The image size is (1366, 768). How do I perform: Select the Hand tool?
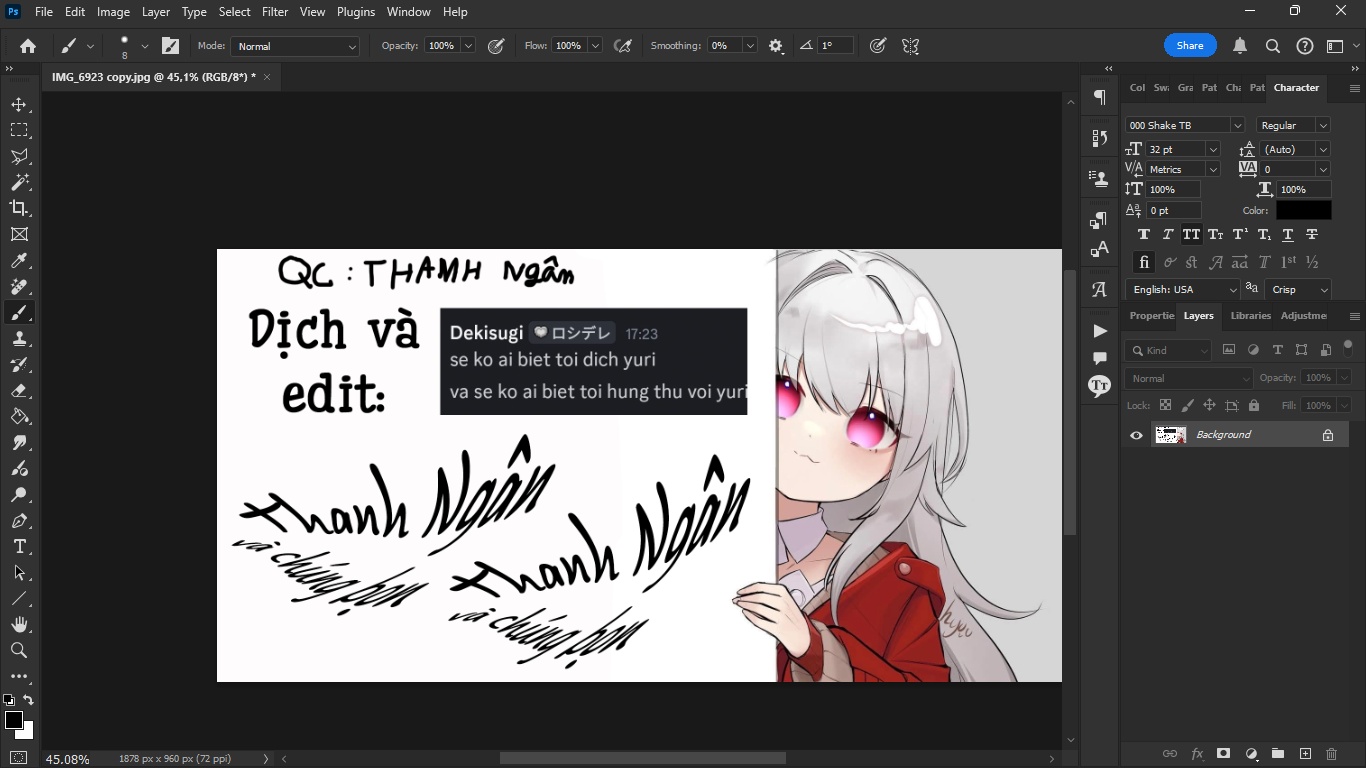[19, 625]
